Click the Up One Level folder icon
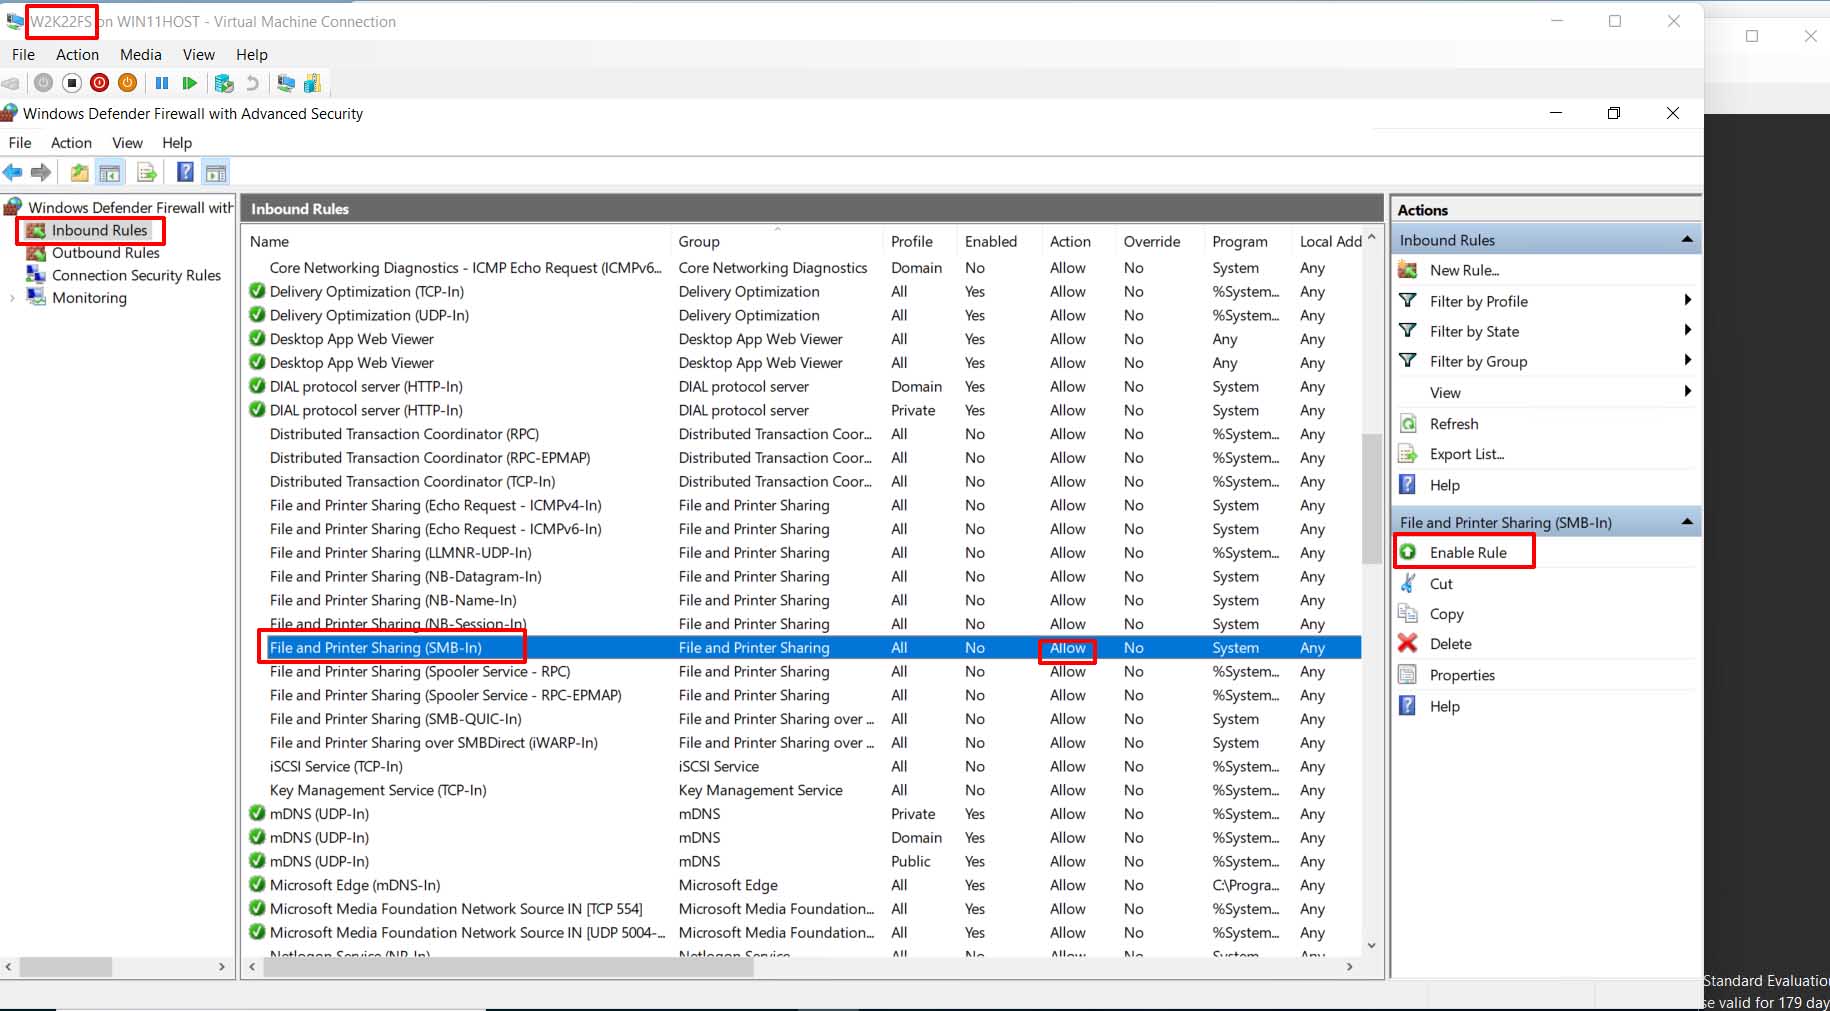 point(79,172)
